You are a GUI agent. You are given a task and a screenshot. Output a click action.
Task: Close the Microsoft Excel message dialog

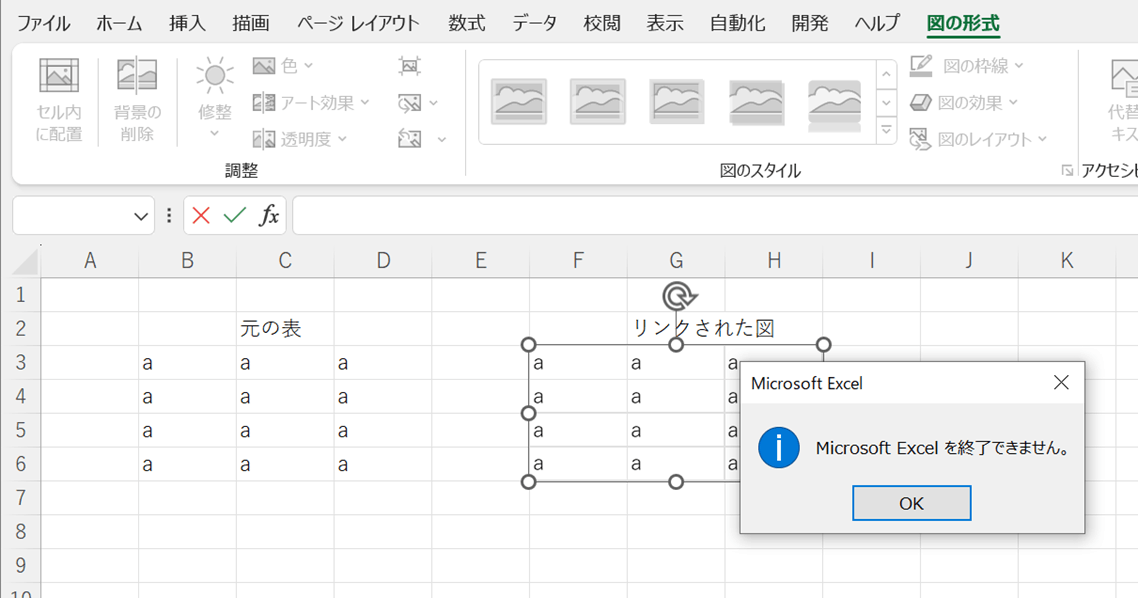(x=1061, y=382)
